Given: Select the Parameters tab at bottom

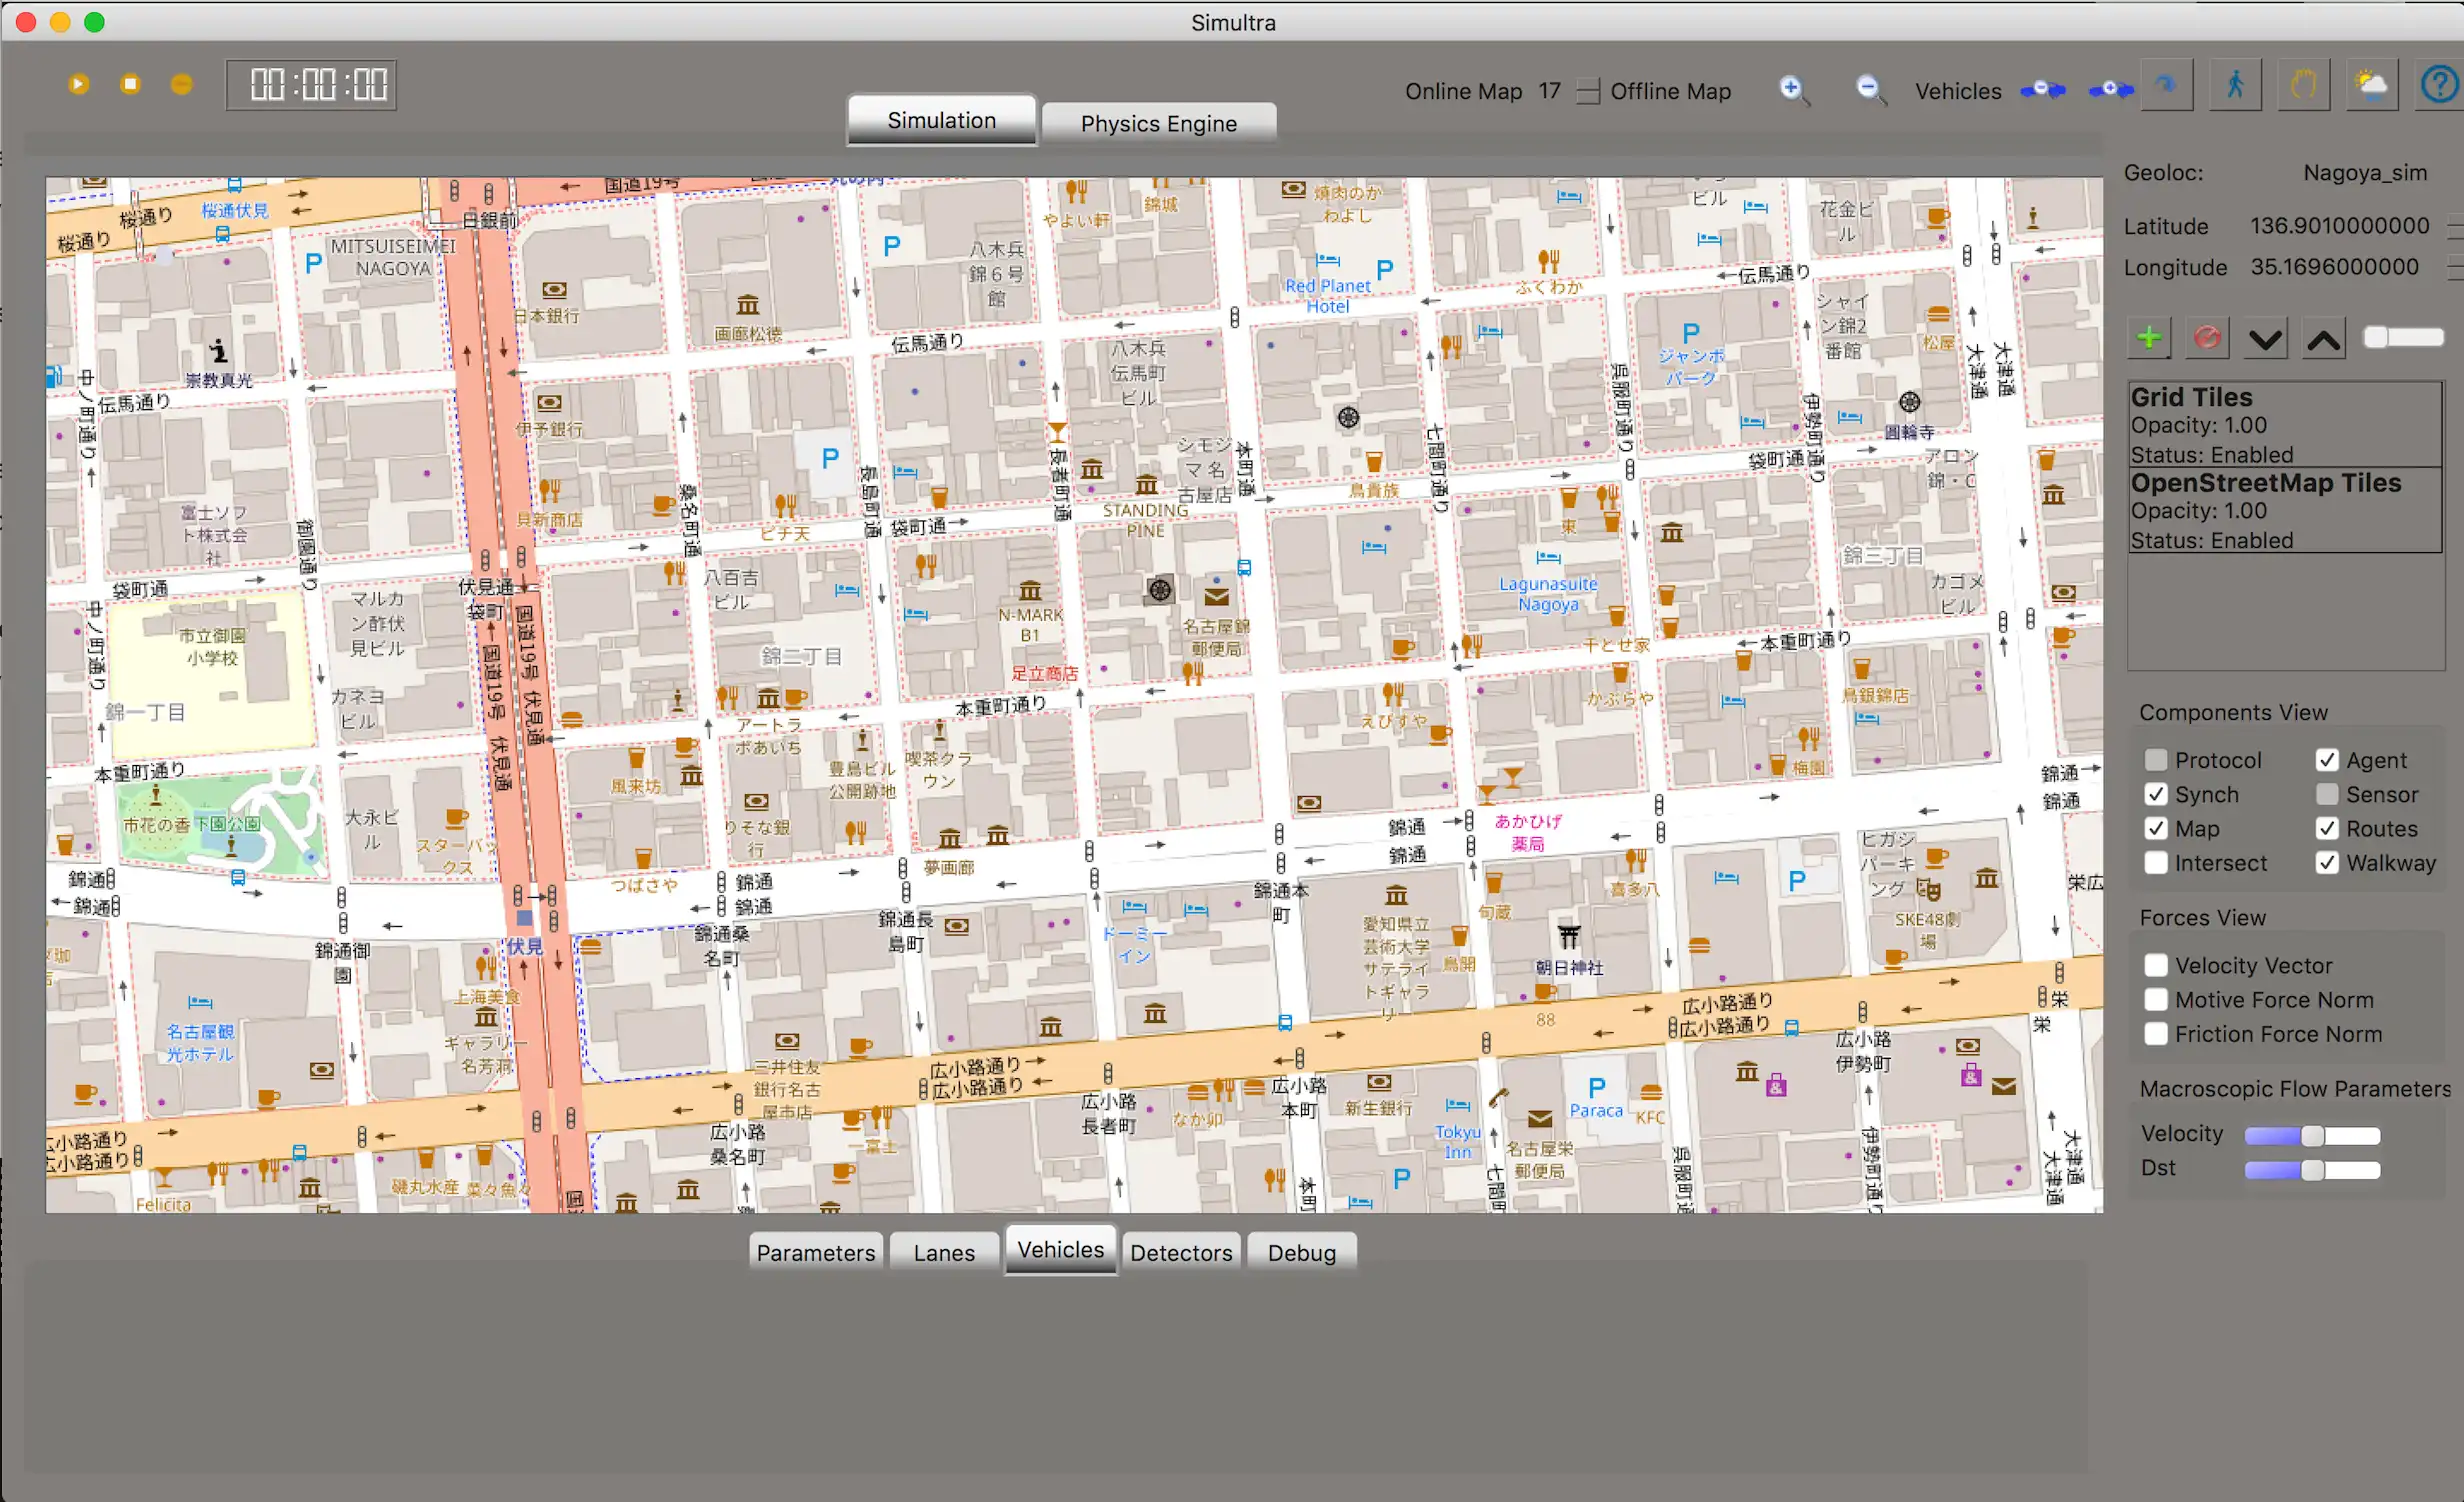Looking at the screenshot, I should coord(817,1252).
